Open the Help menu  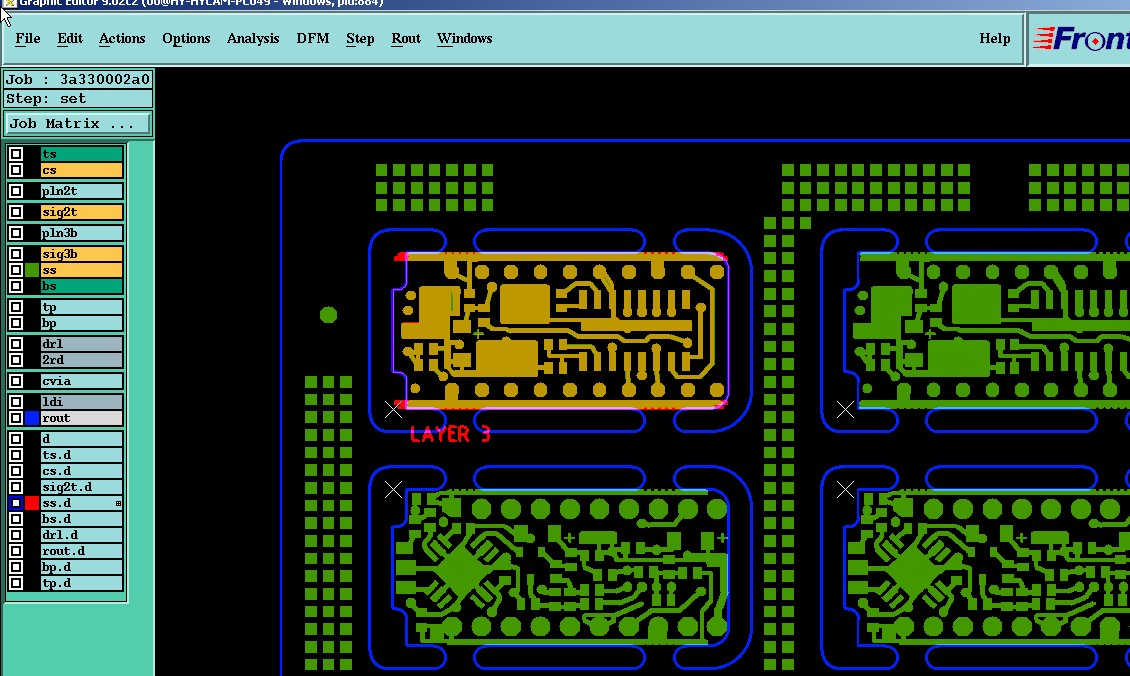(x=995, y=39)
